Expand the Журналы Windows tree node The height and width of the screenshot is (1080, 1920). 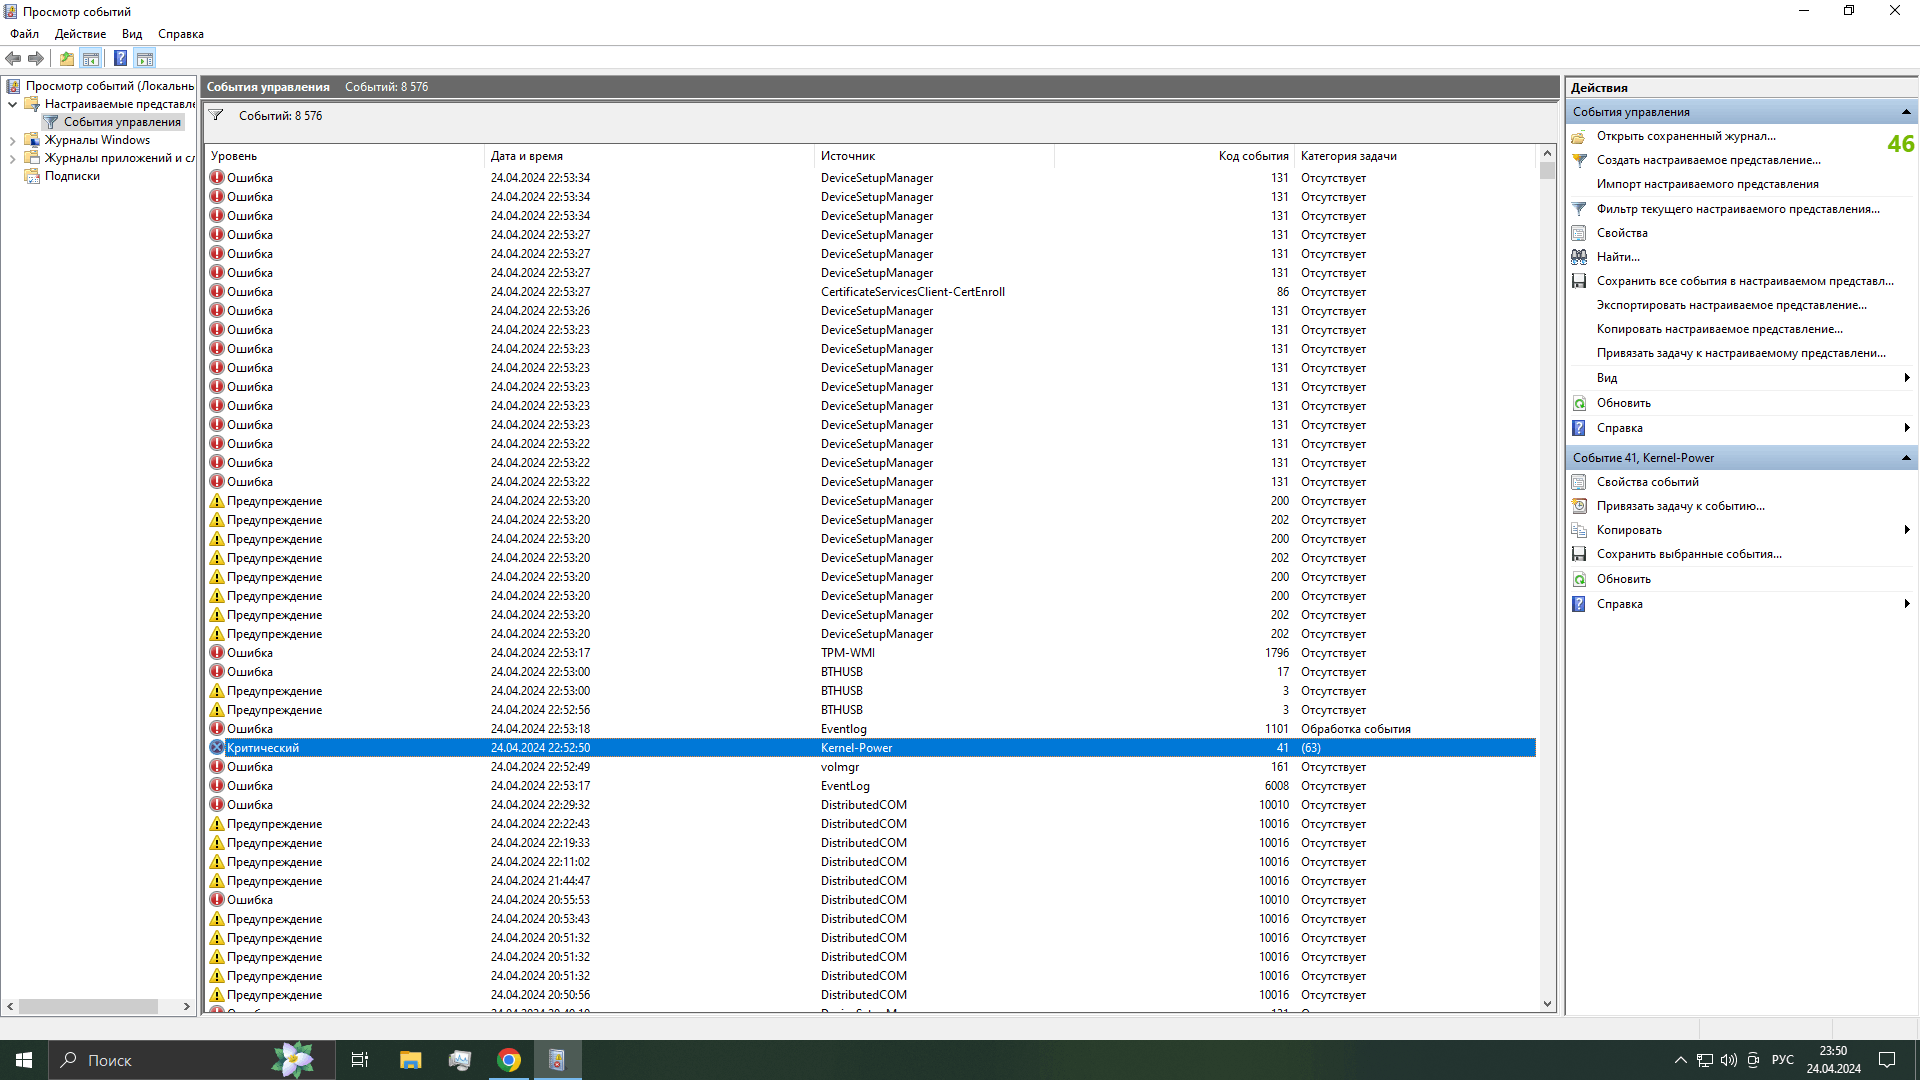[12, 141]
